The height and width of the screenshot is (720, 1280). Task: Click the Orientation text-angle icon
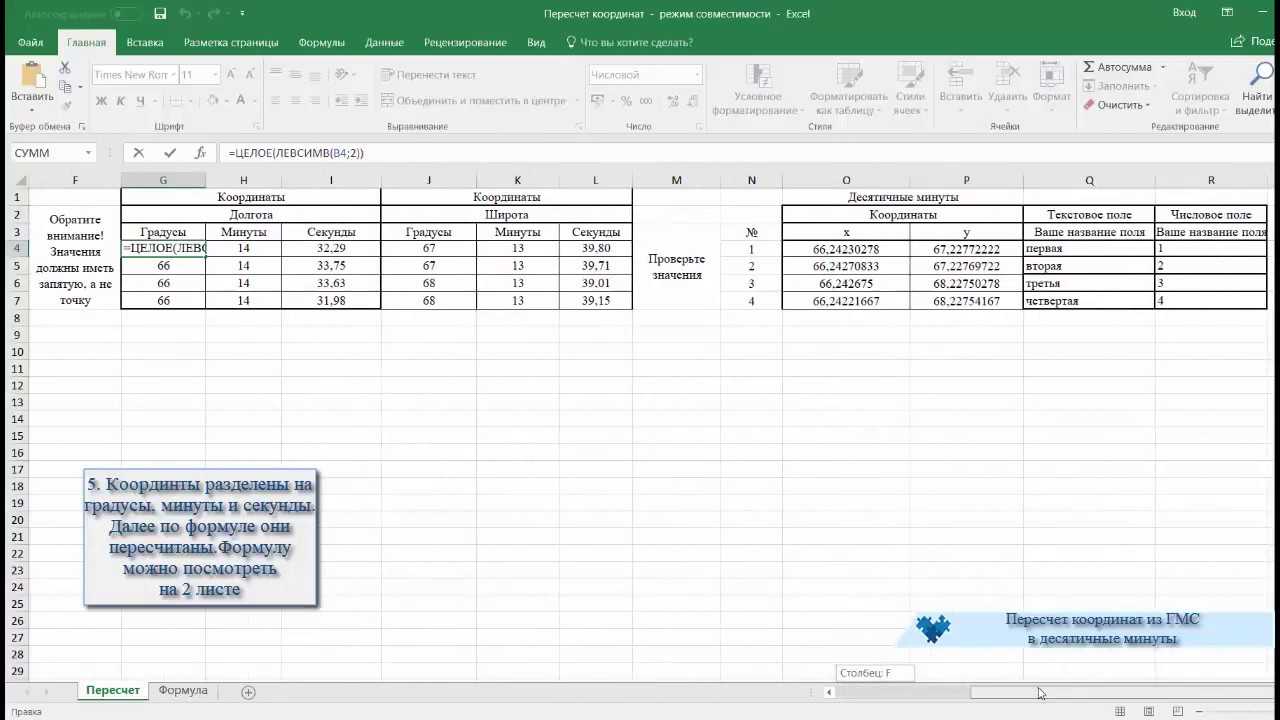coord(342,75)
